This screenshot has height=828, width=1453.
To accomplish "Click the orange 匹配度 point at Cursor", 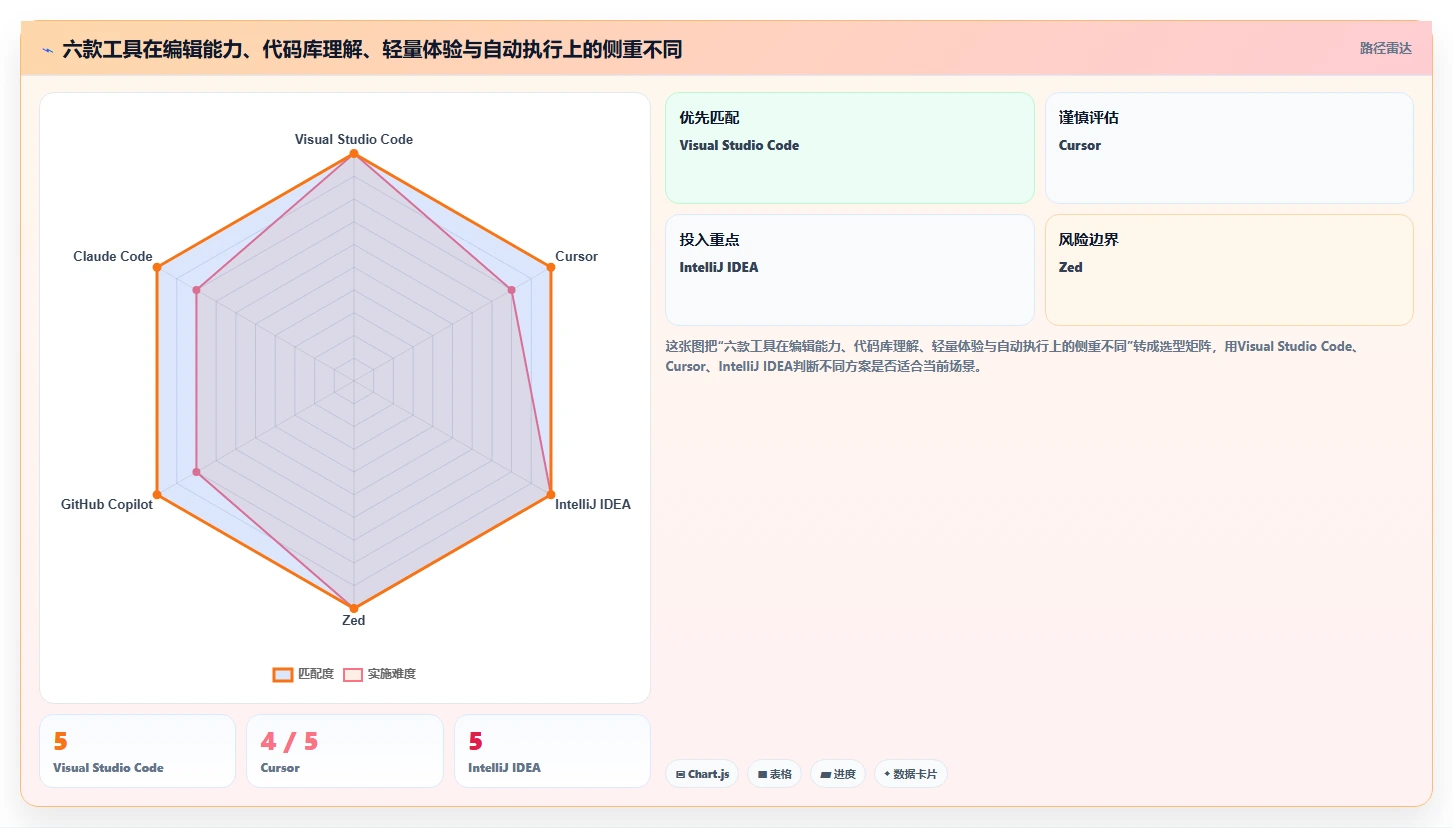I will (551, 267).
